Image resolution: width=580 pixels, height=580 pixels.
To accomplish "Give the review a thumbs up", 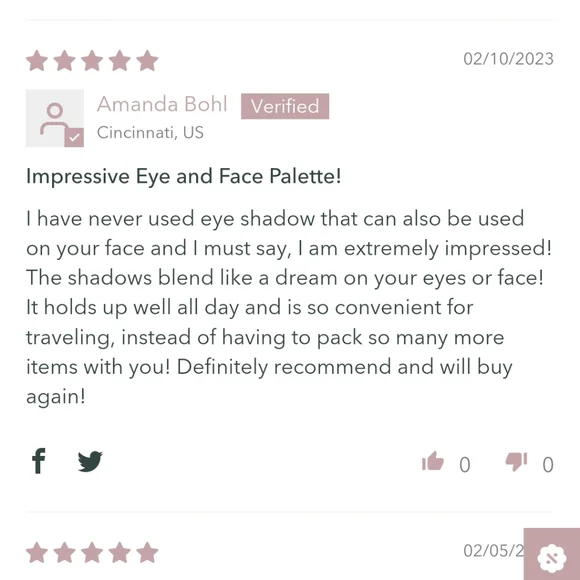I will pos(432,461).
